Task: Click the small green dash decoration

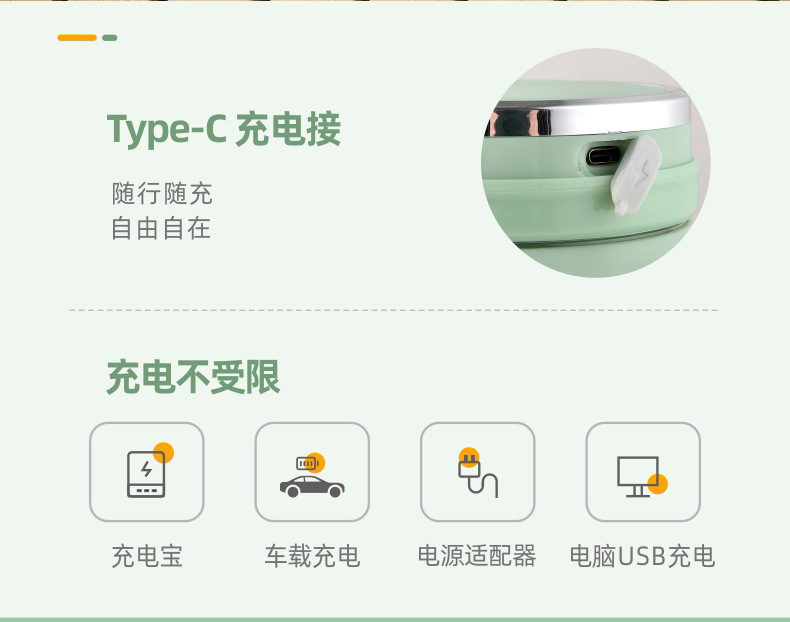Action: 109,38
